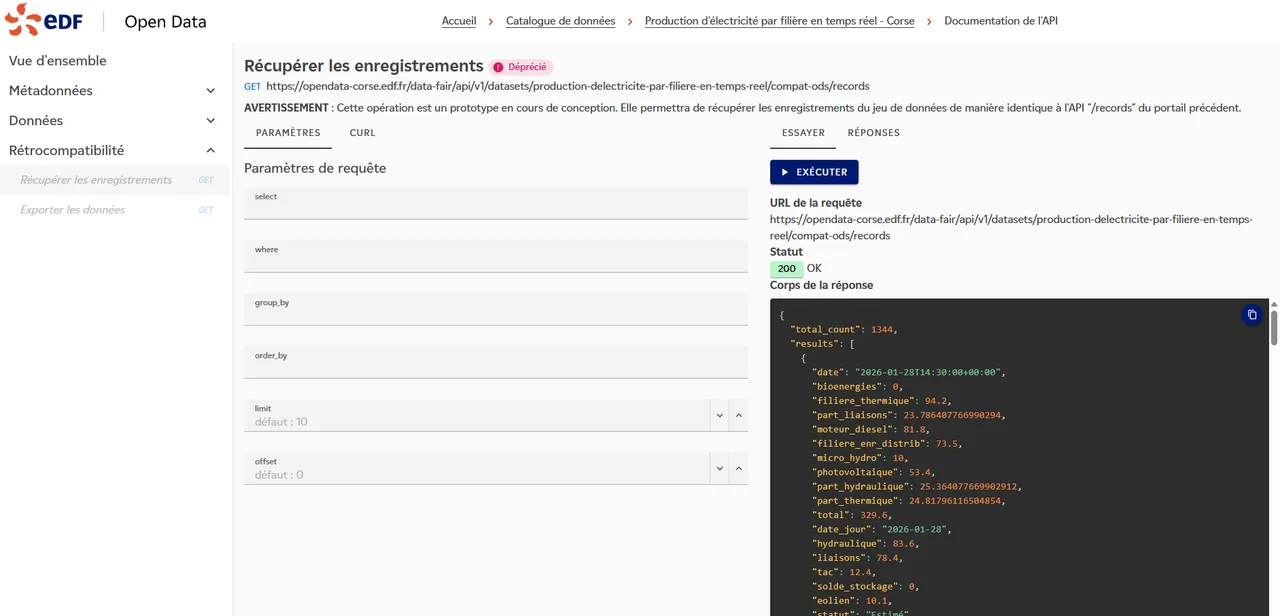
Task: Click the Open Data header title
Action: [x=165, y=22]
